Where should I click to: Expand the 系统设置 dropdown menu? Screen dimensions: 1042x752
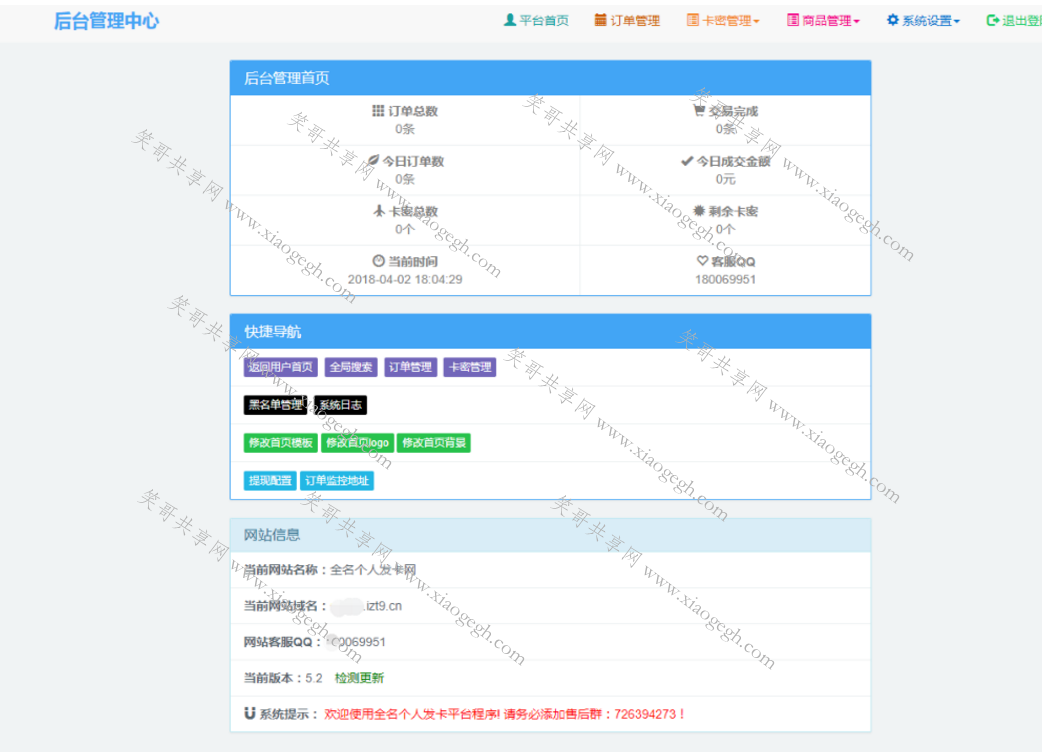click(x=923, y=21)
